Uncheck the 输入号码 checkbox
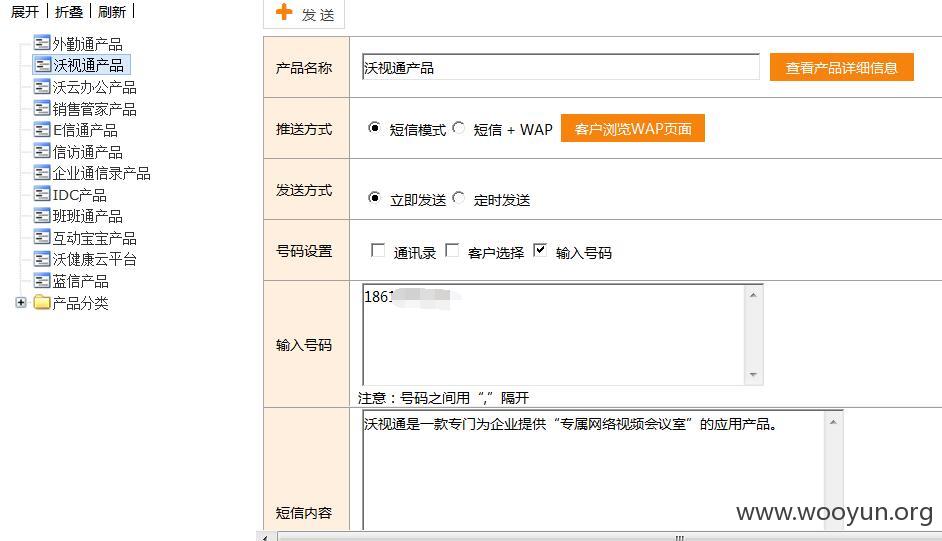The width and height of the screenshot is (942, 541). point(540,250)
